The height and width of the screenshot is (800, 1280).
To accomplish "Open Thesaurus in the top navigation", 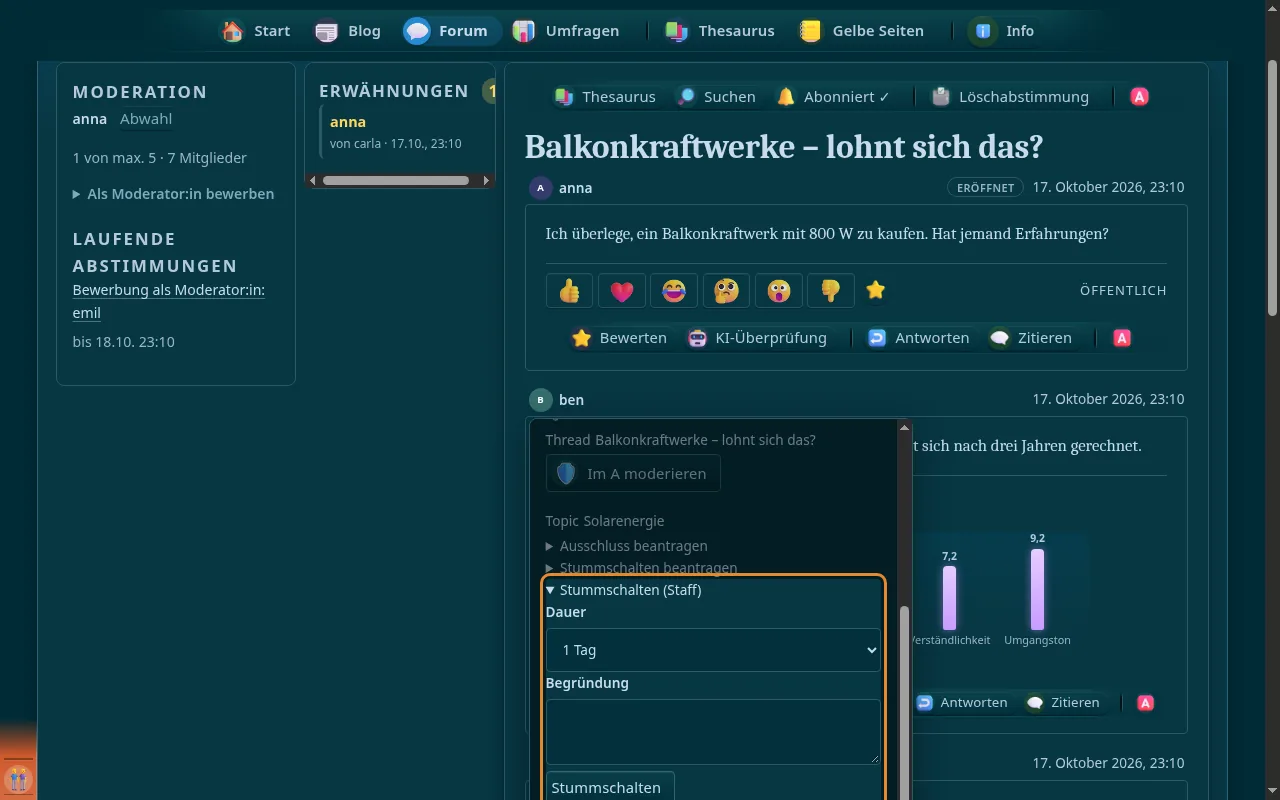I will coord(719,31).
